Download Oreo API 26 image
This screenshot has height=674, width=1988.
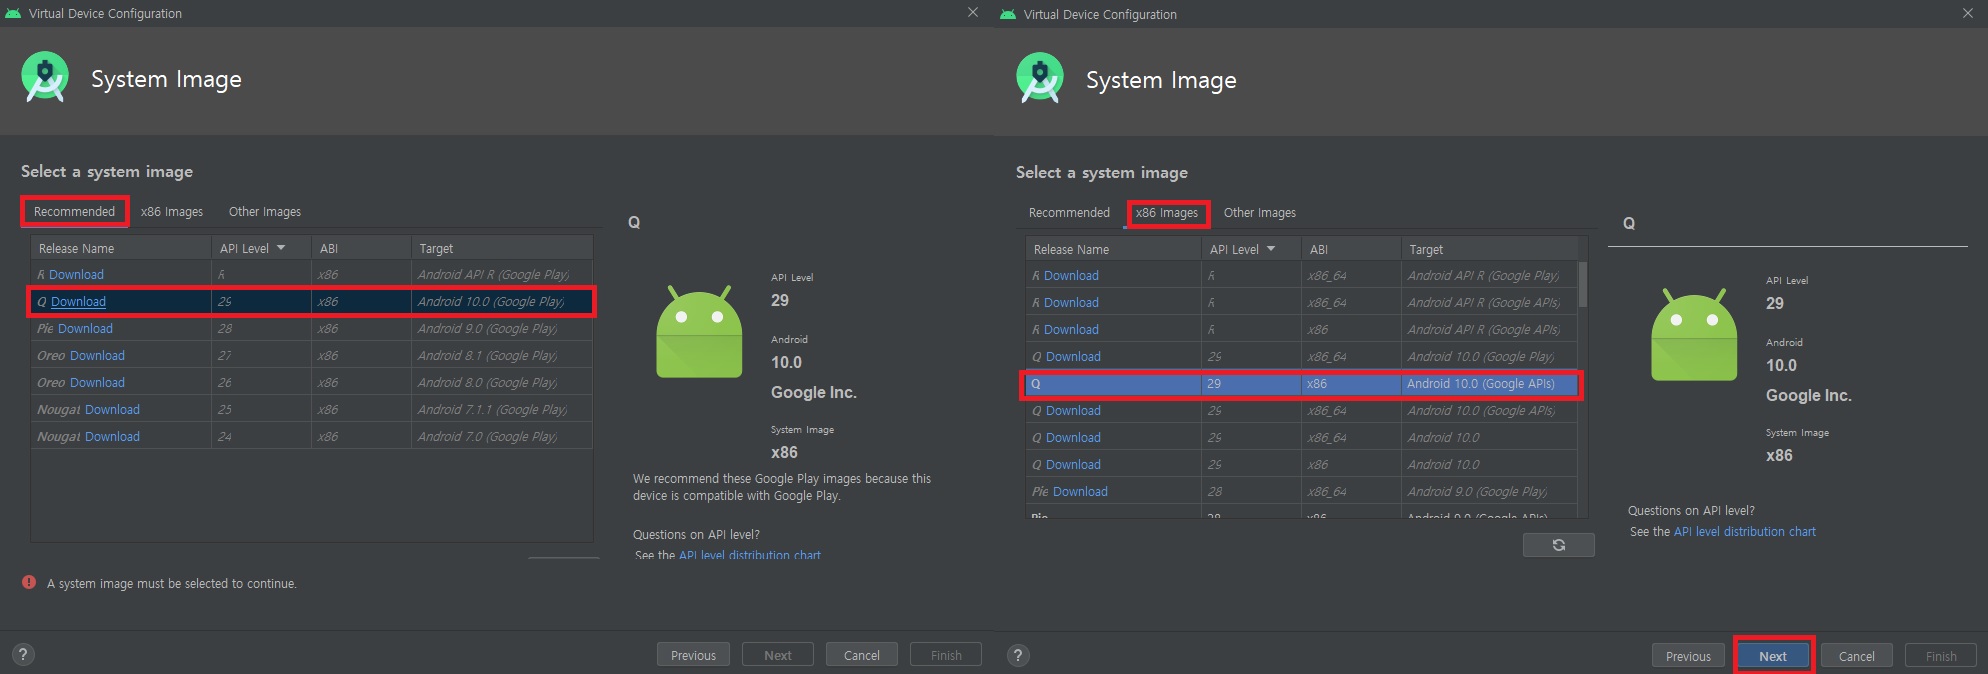click(x=97, y=383)
